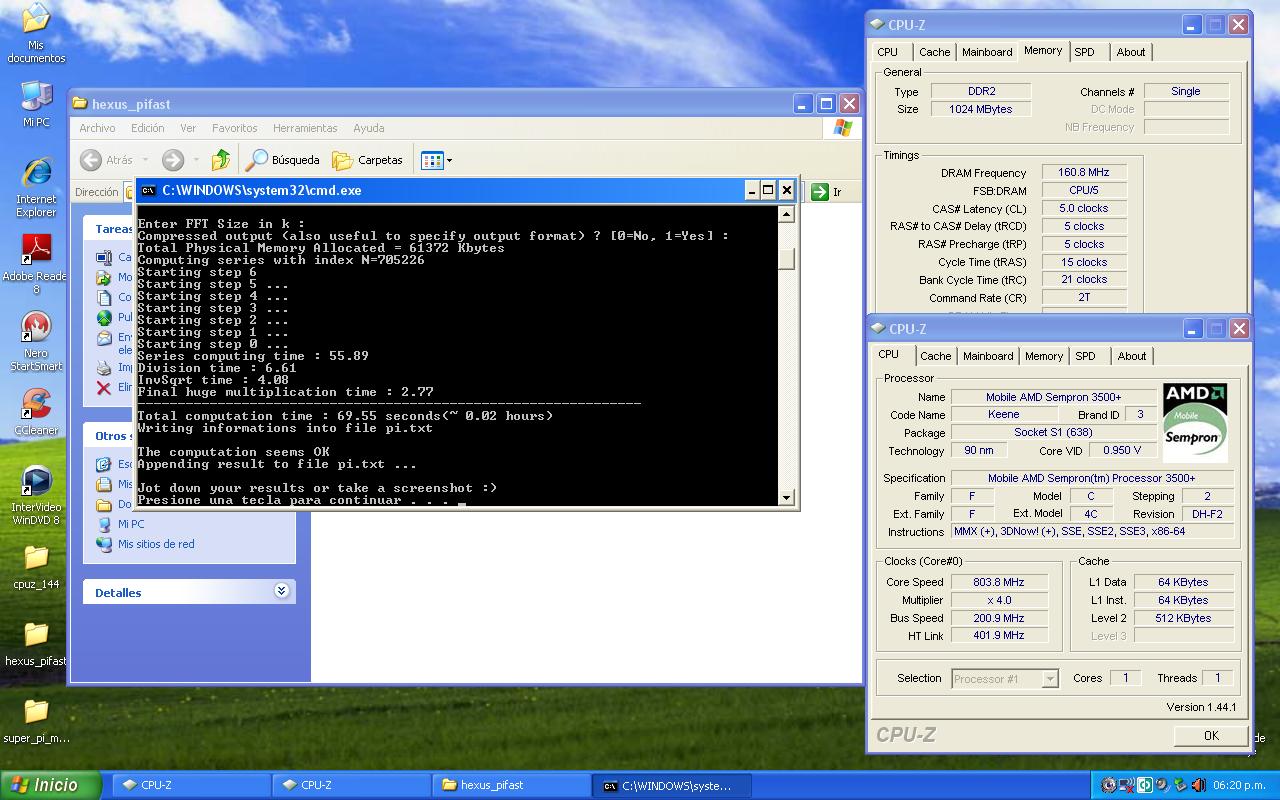1280x800 pixels.
Task: Switch to Mainboard tab in upper CPU-Z
Action: [987, 52]
